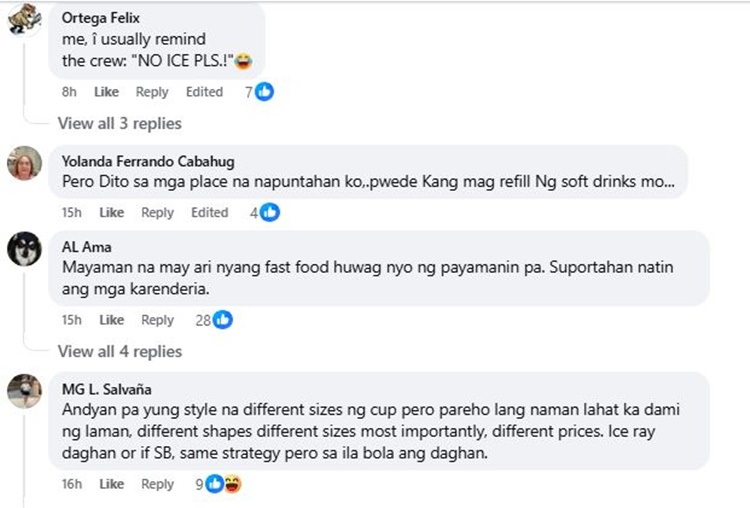Open the Edited link on Yolanda's comment
This screenshot has width=750, height=508.
210,212
